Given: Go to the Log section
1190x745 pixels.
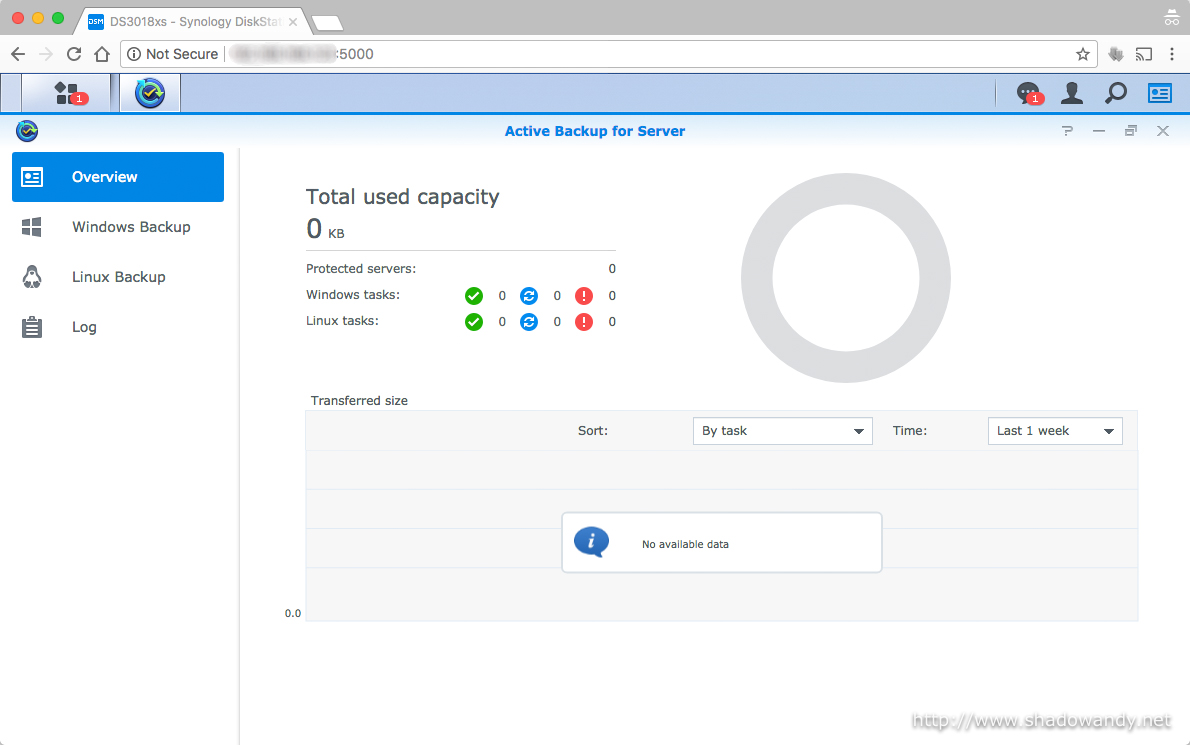Looking at the screenshot, I should tap(118, 327).
